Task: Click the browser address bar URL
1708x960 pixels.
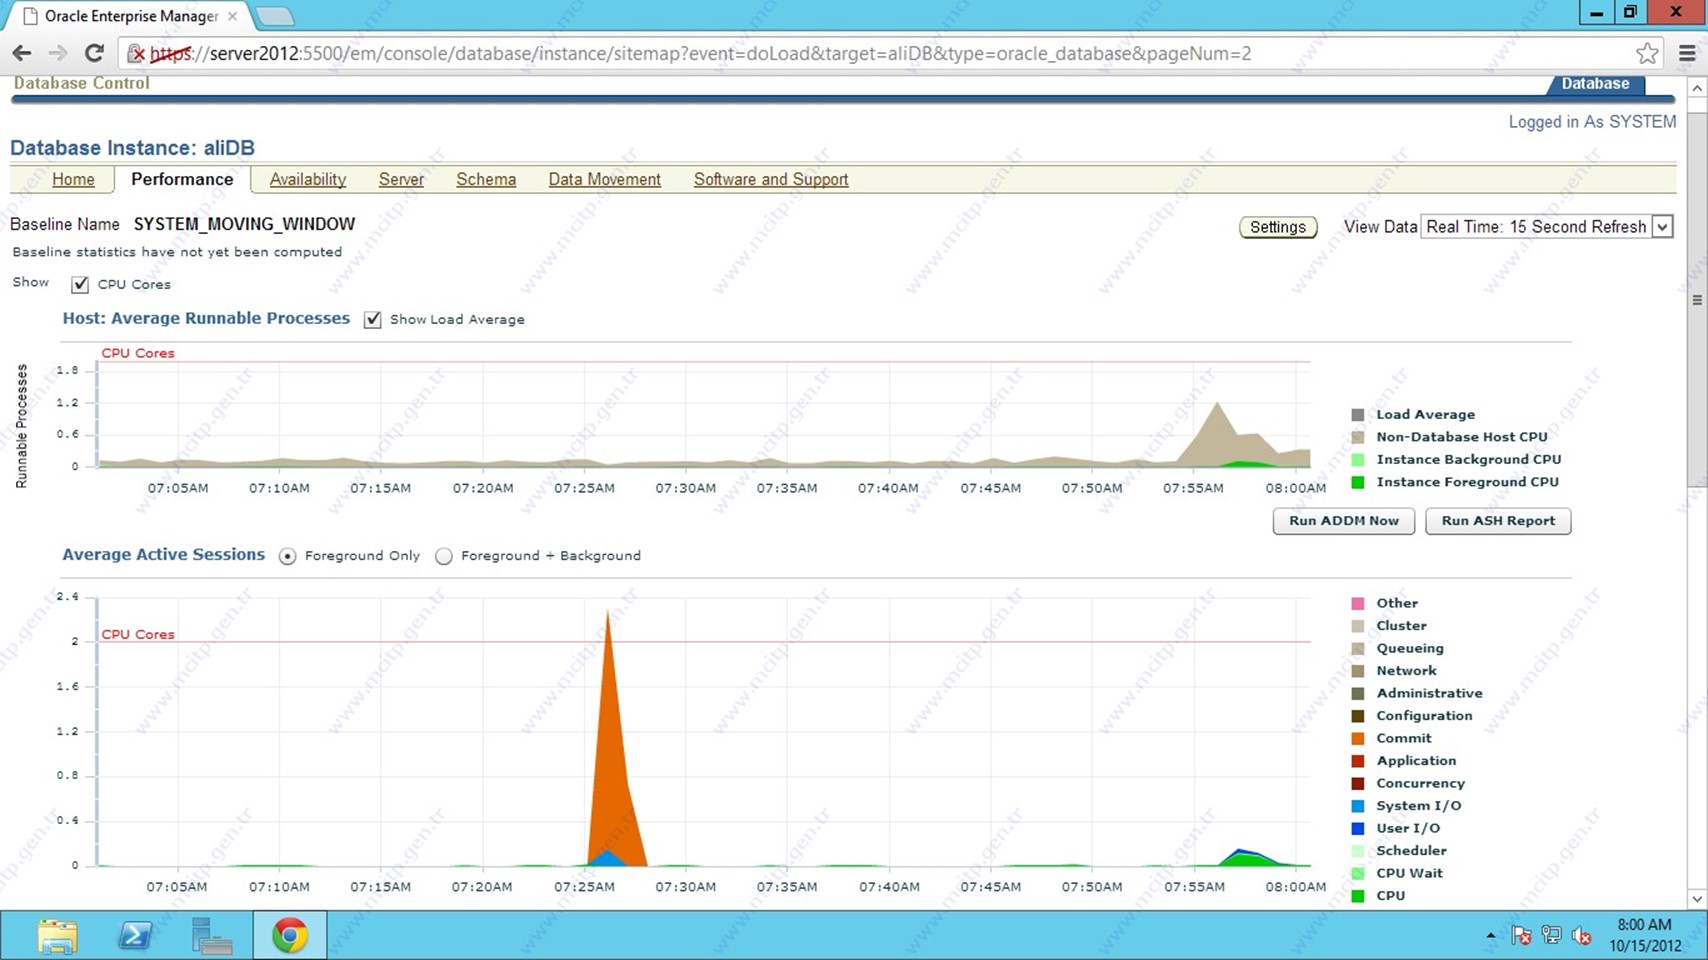Action: (x=700, y=54)
